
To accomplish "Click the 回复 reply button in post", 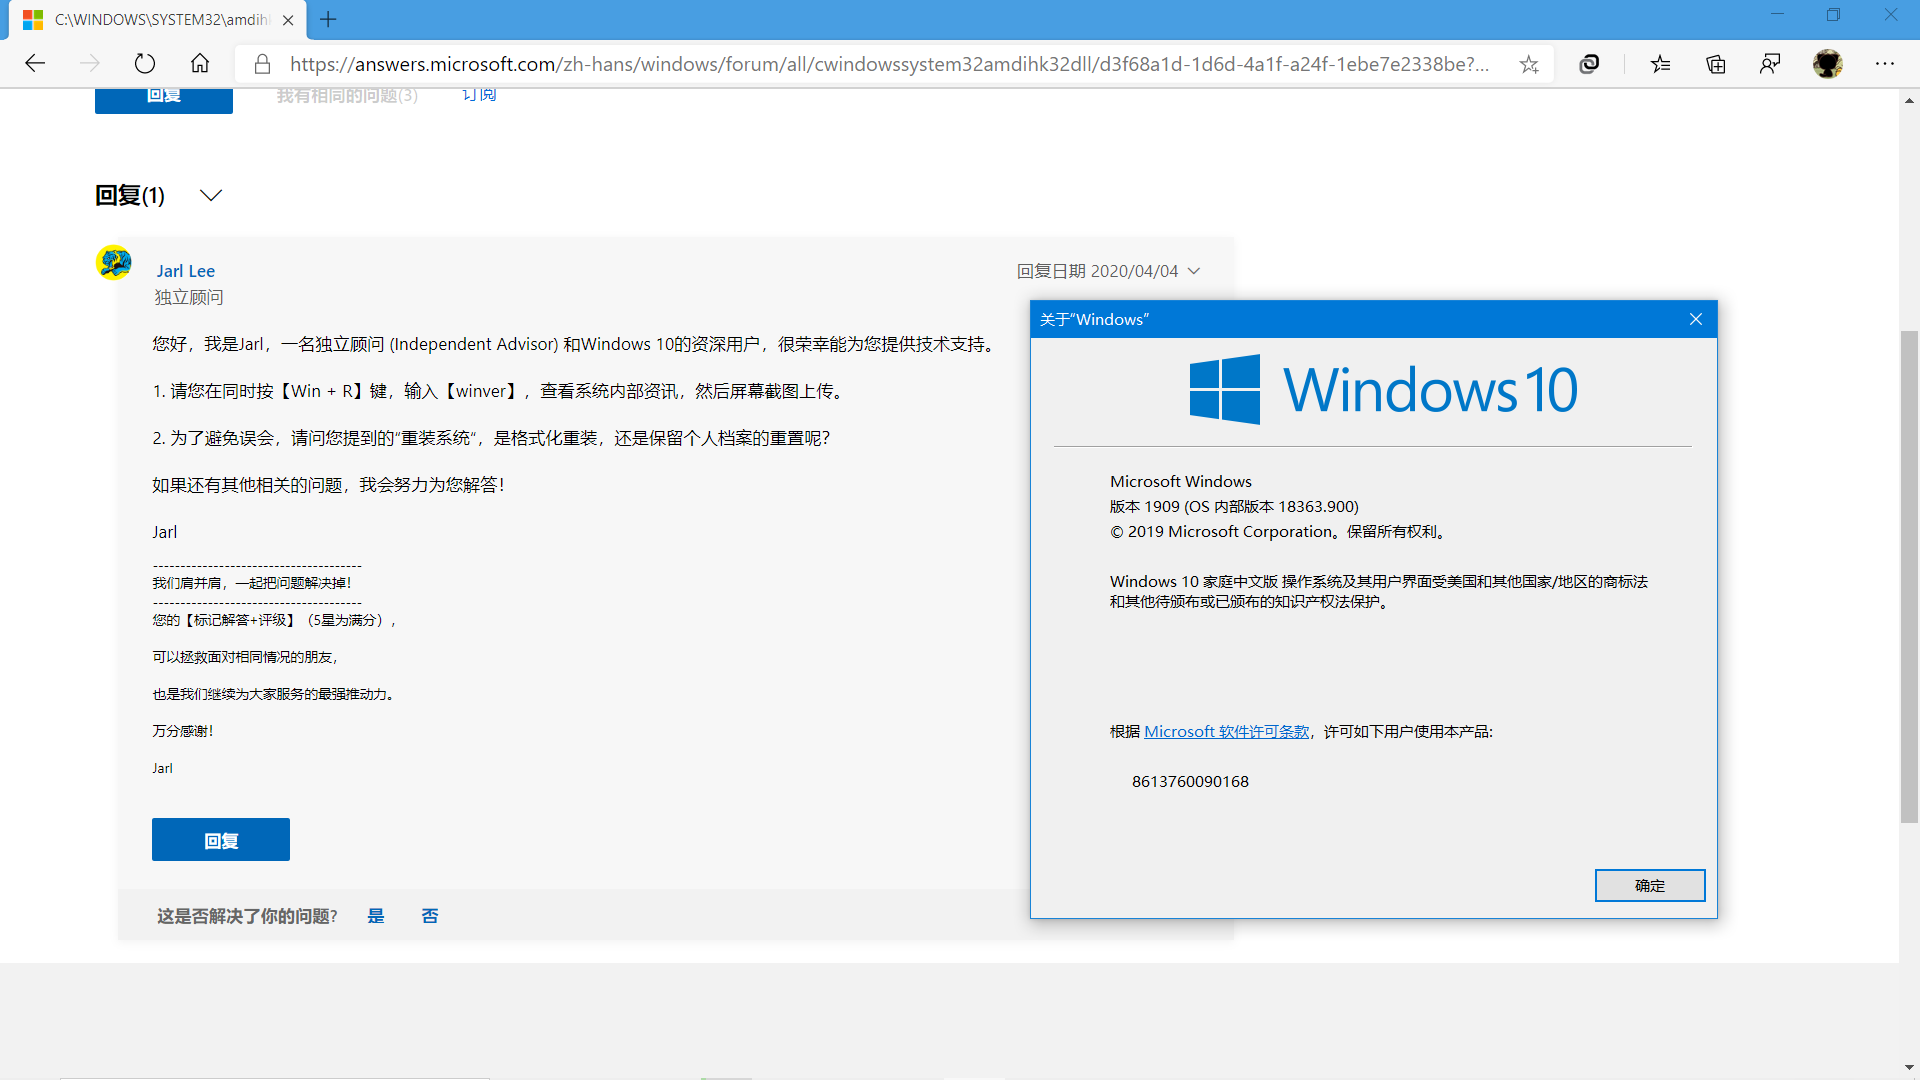I will (x=219, y=840).
